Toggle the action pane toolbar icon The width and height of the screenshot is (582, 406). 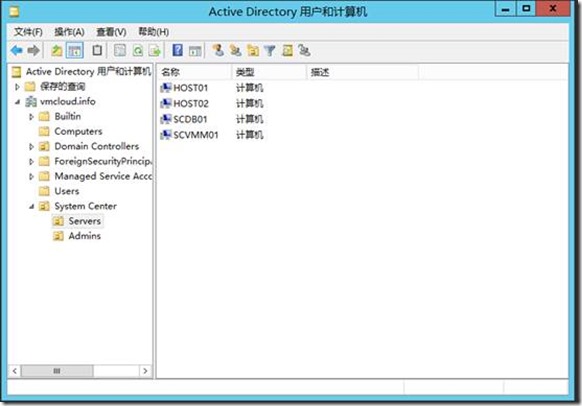pyautogui.click(x=195, y=51)
